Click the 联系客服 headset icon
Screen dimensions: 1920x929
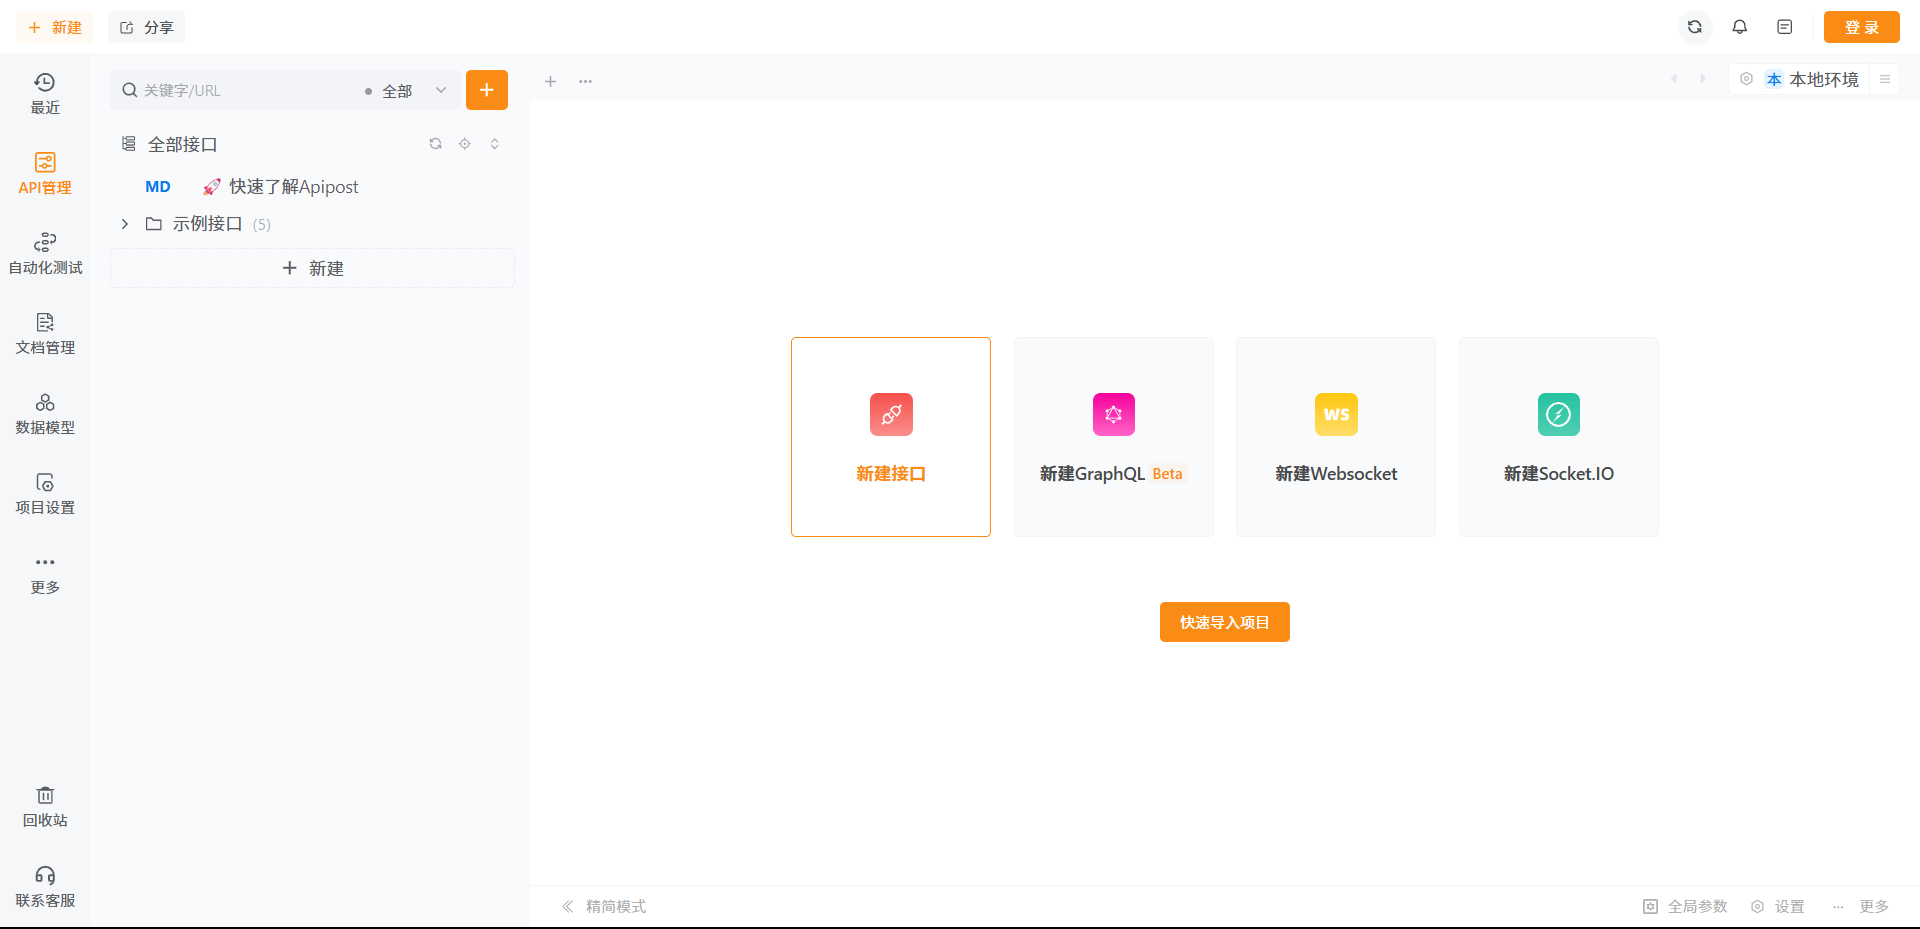point(45,876)
